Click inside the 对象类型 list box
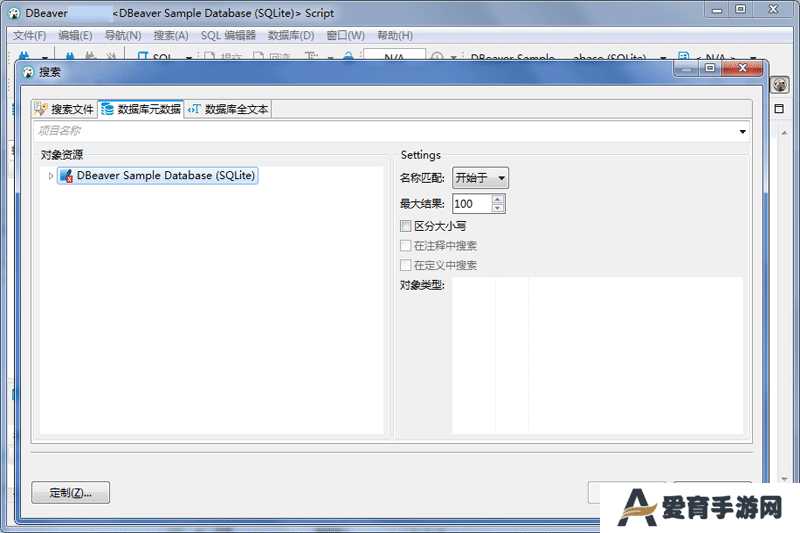 click(597, 356)
